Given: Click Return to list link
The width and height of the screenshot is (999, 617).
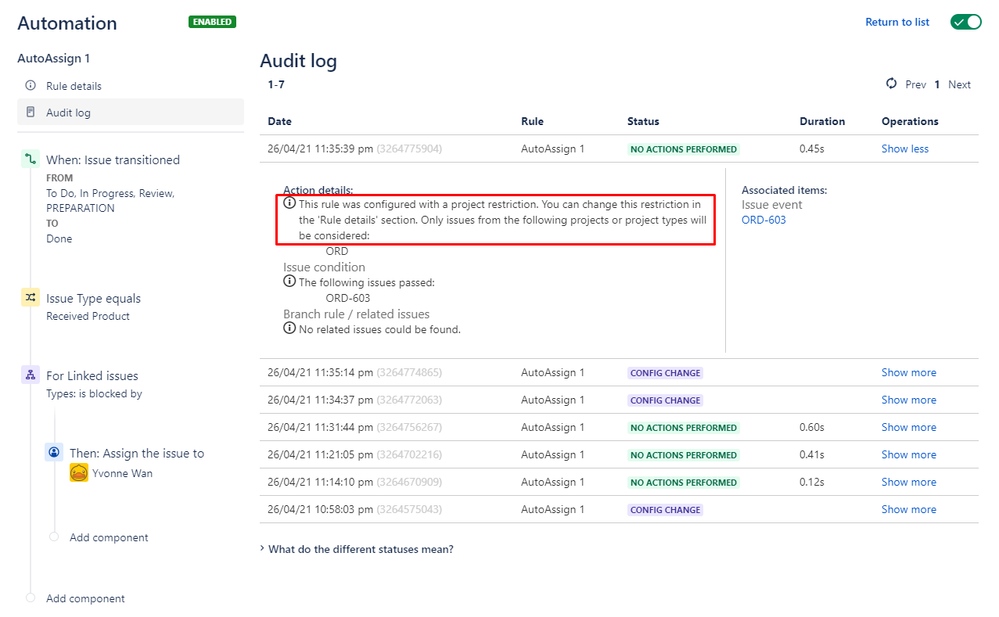Looking at the screenshot, I should tap(897, 22).
